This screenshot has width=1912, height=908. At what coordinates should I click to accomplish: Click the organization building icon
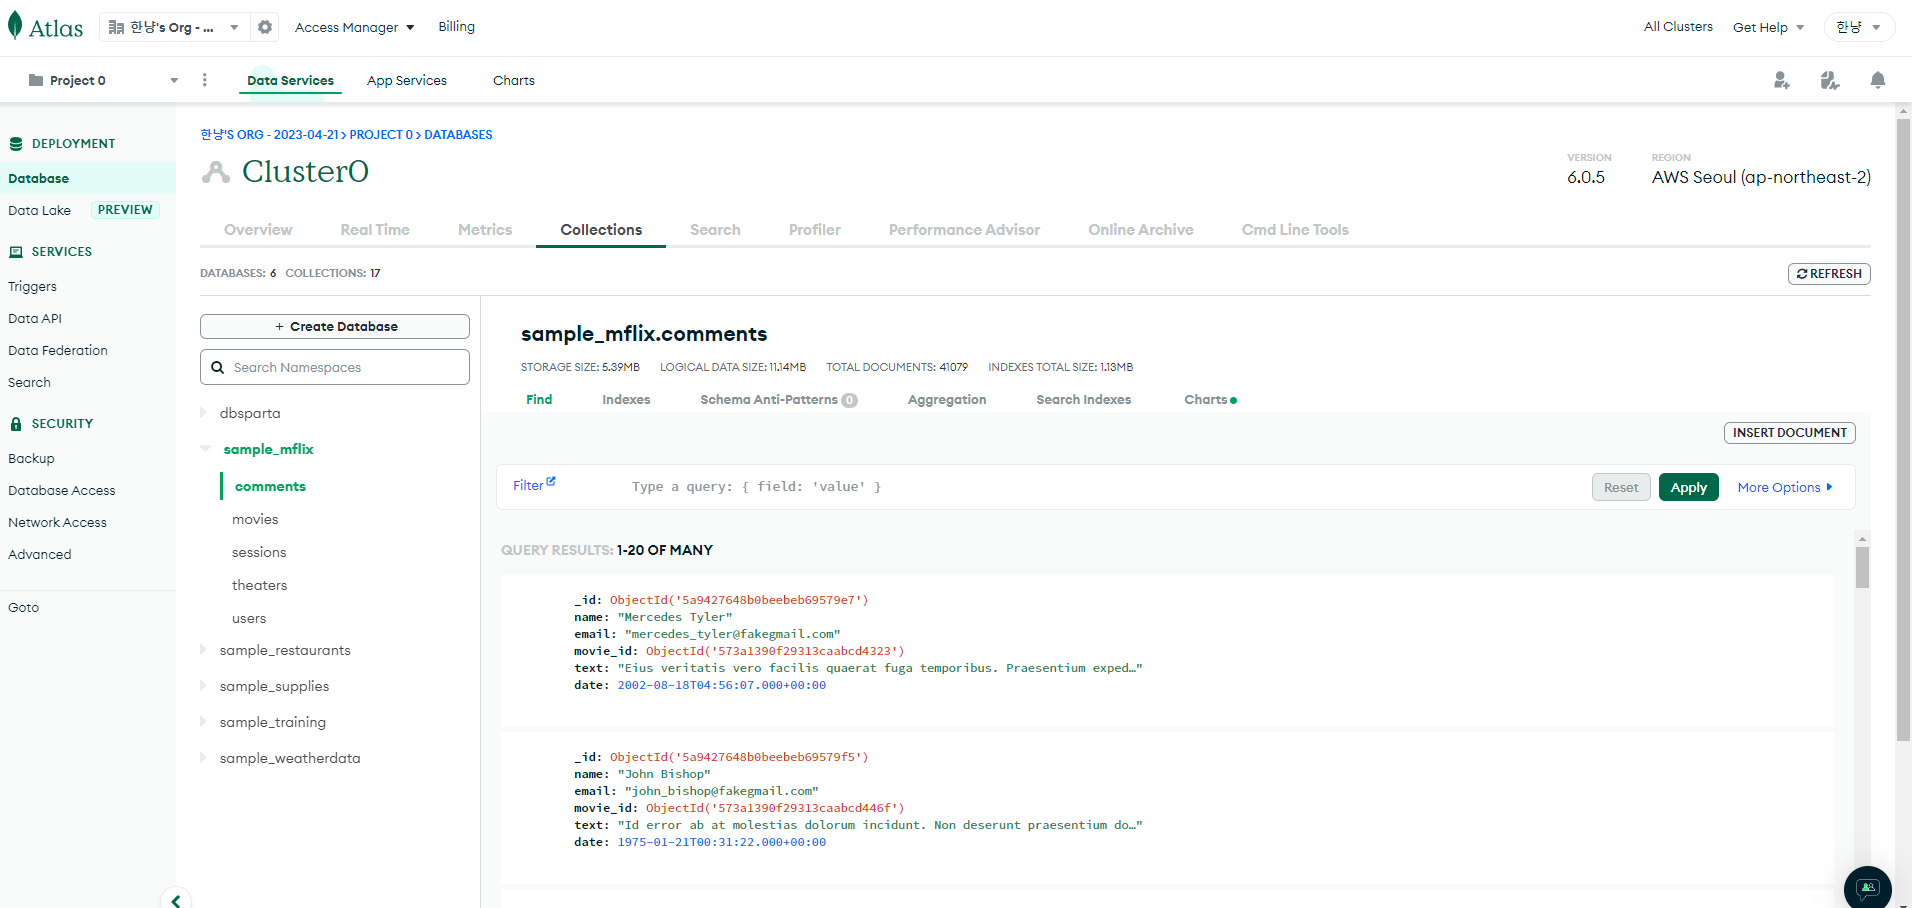tap(116, 27)
